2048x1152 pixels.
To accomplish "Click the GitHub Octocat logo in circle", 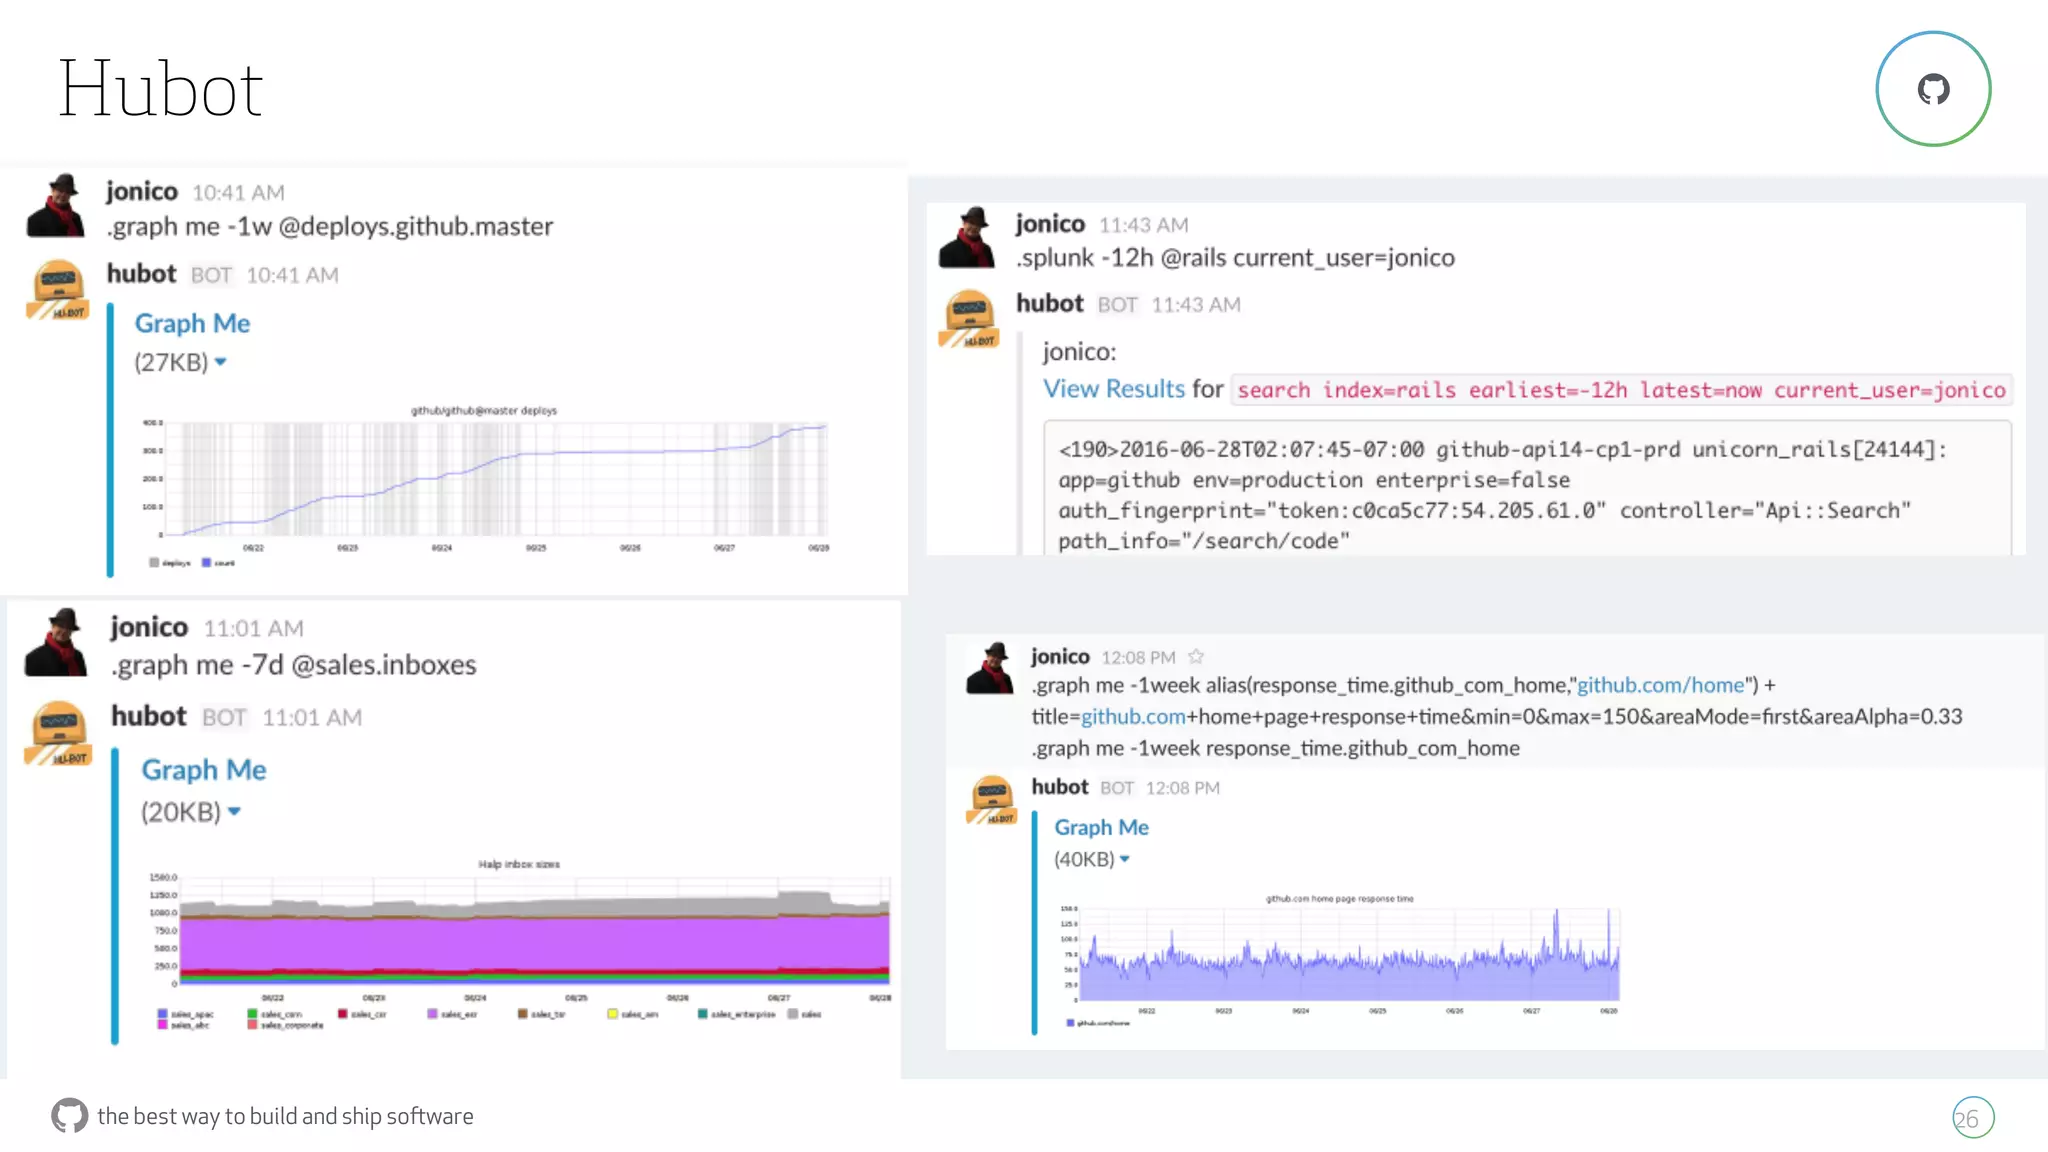I will (1932, 89).
